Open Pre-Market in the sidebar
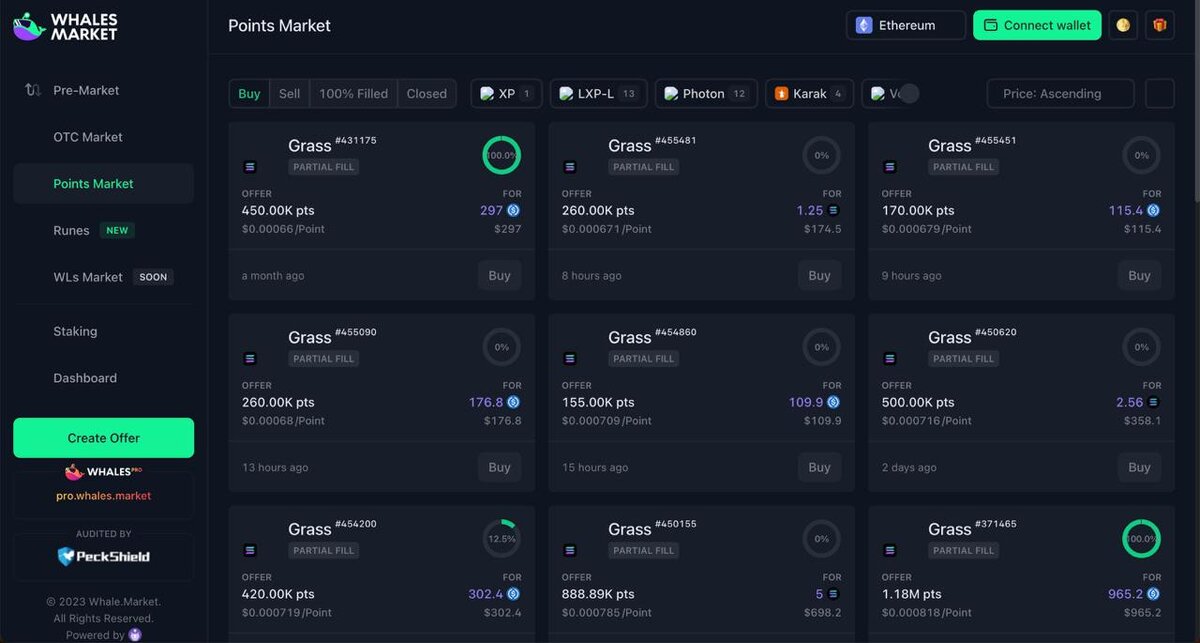This screenshot has width=1200, height=643. (103, 90)
